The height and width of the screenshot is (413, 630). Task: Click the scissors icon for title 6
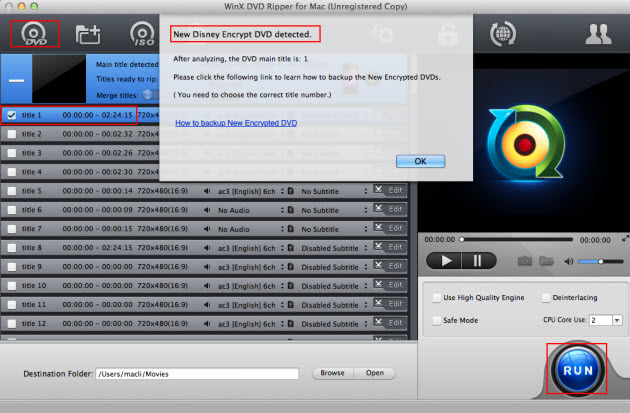click(378, 209)
